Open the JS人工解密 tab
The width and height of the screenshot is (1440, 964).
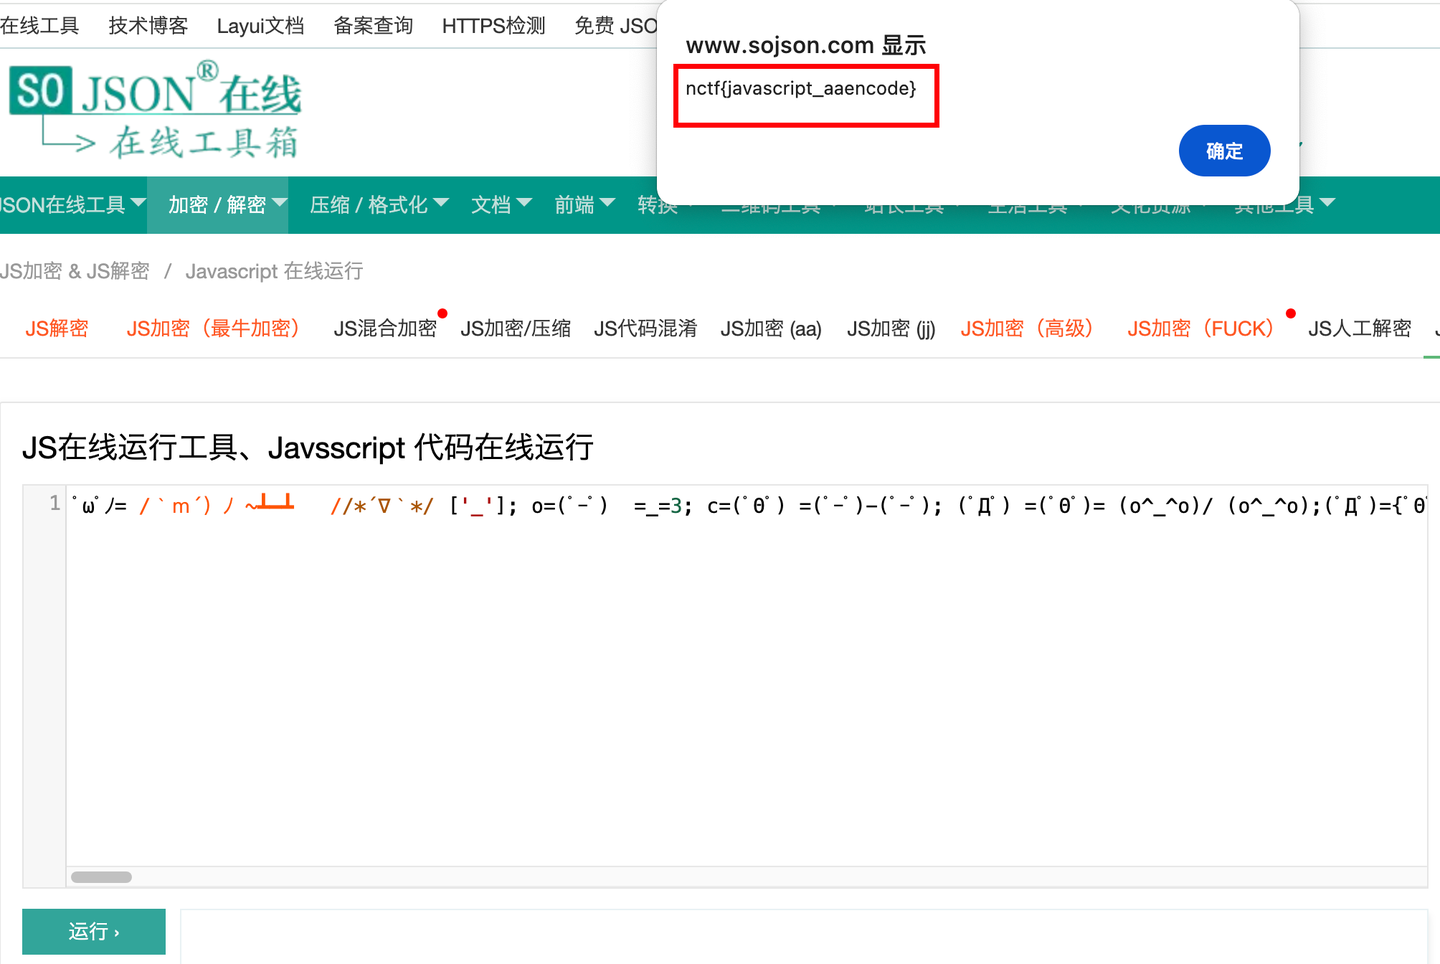point(1360,328)
